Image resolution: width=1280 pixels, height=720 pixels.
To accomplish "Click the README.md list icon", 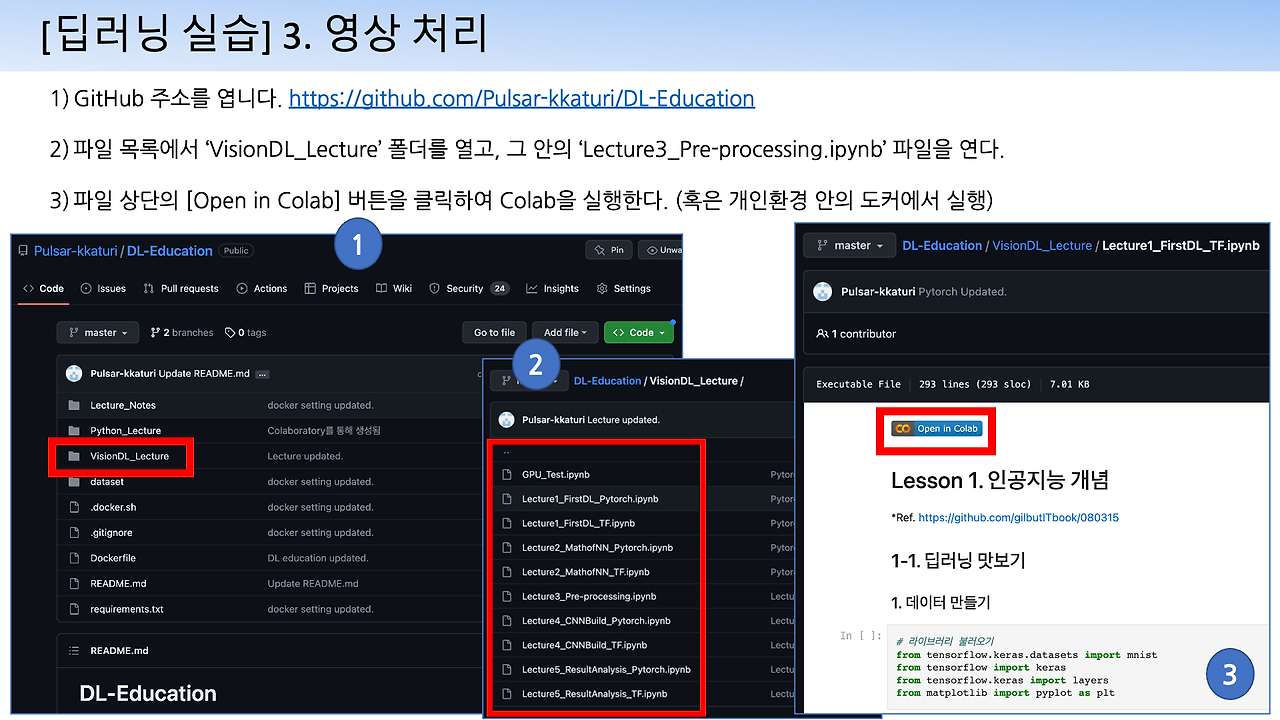I will click(x=72, y=650).
